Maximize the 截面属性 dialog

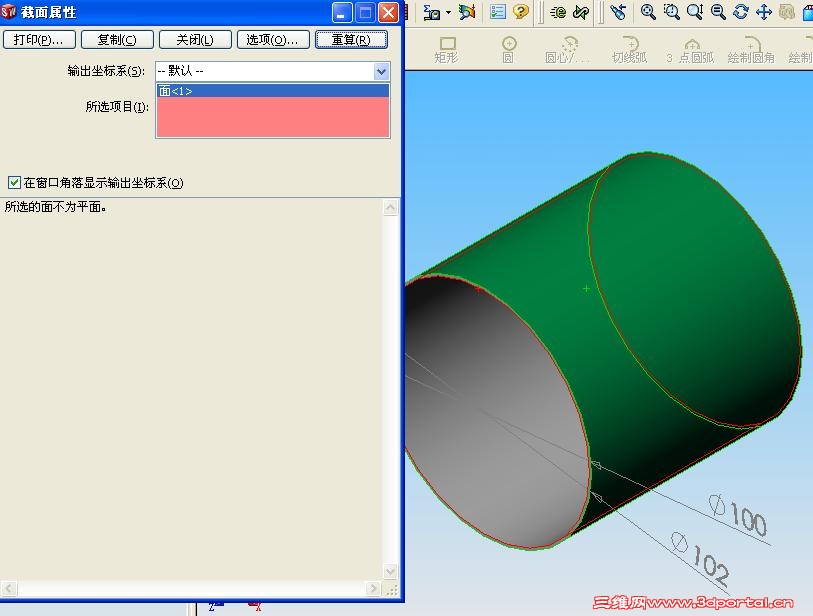pyautogui.click(x=365, y=12)
